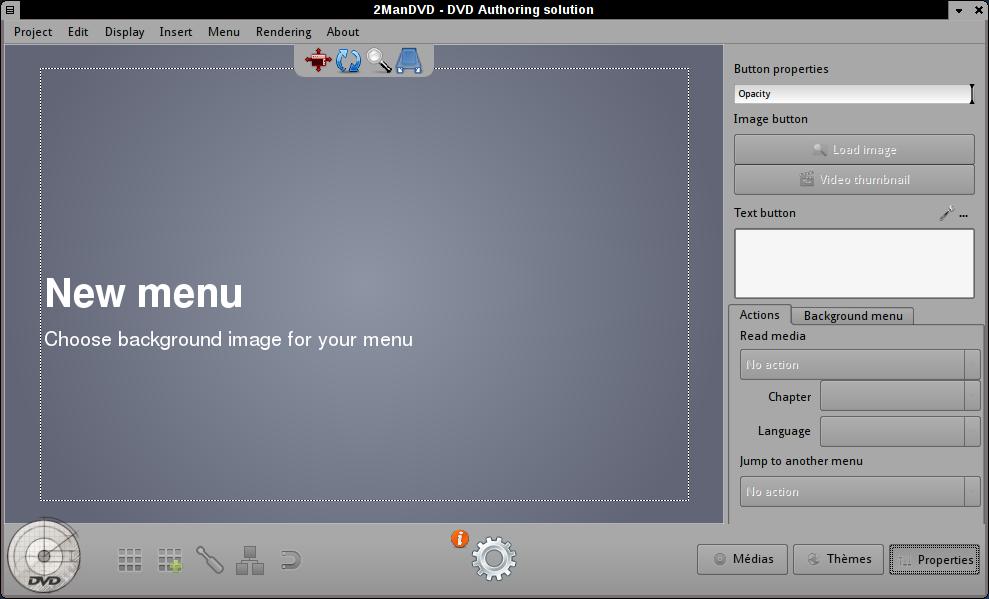Adjust the Opacity slider
The width and height of the screenshot is (989, 599).
click(x=854, y=94)
